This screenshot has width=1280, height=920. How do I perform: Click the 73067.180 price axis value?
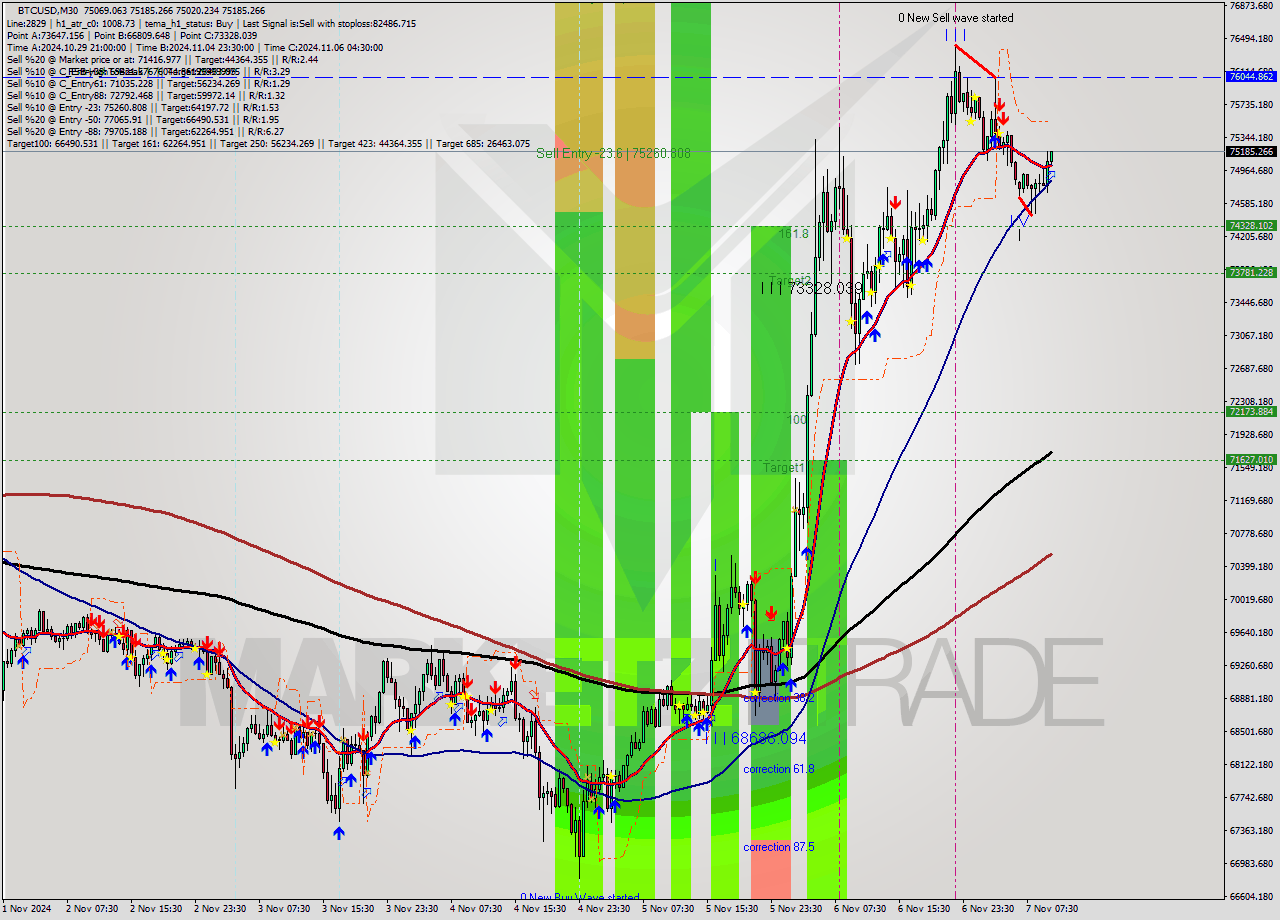[x=1251, y=336]
